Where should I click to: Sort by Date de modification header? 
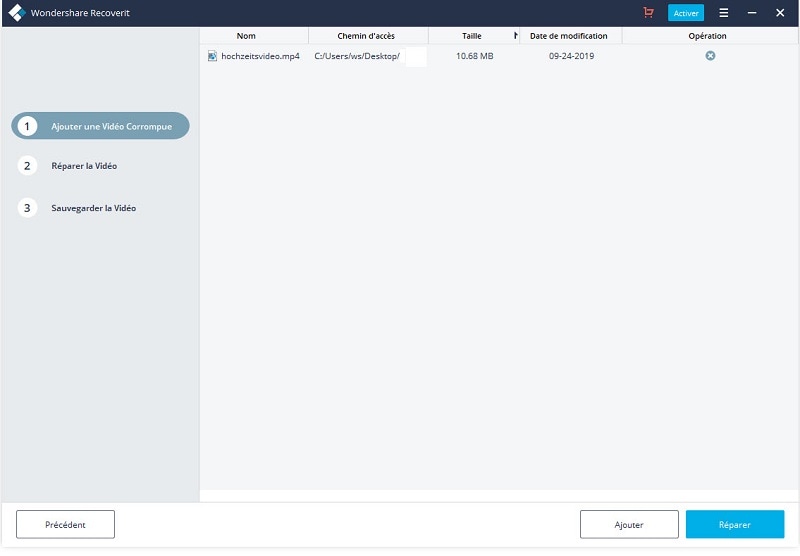[570, 36]
